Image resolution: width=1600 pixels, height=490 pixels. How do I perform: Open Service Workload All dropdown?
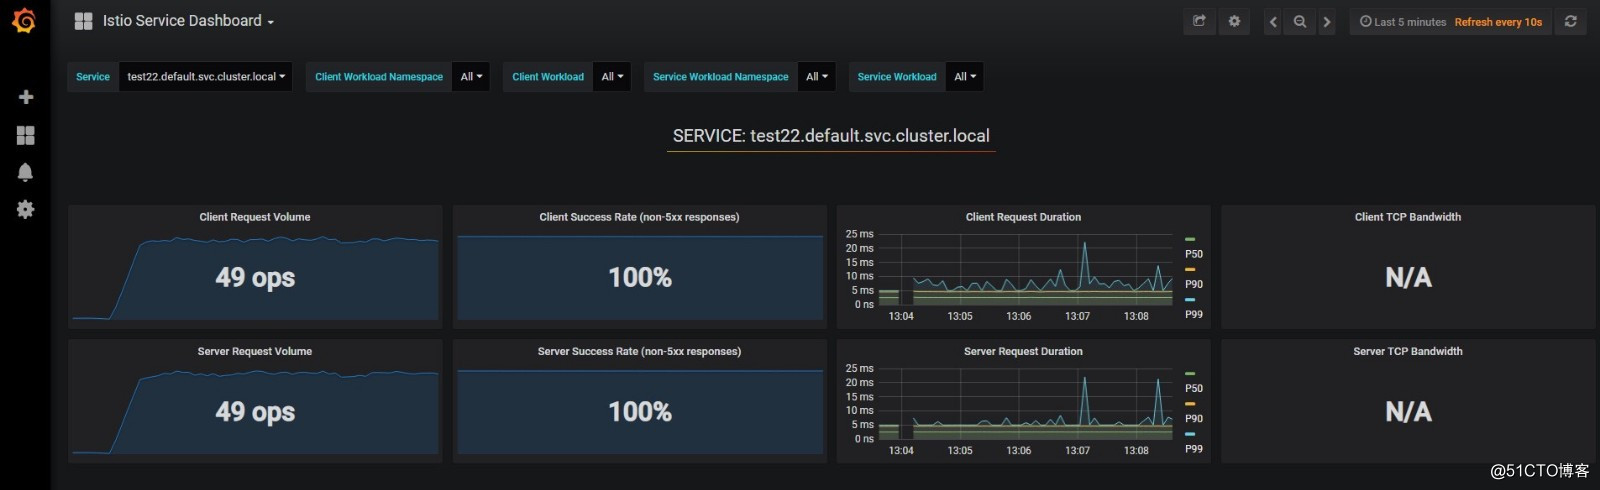point(965,77)
